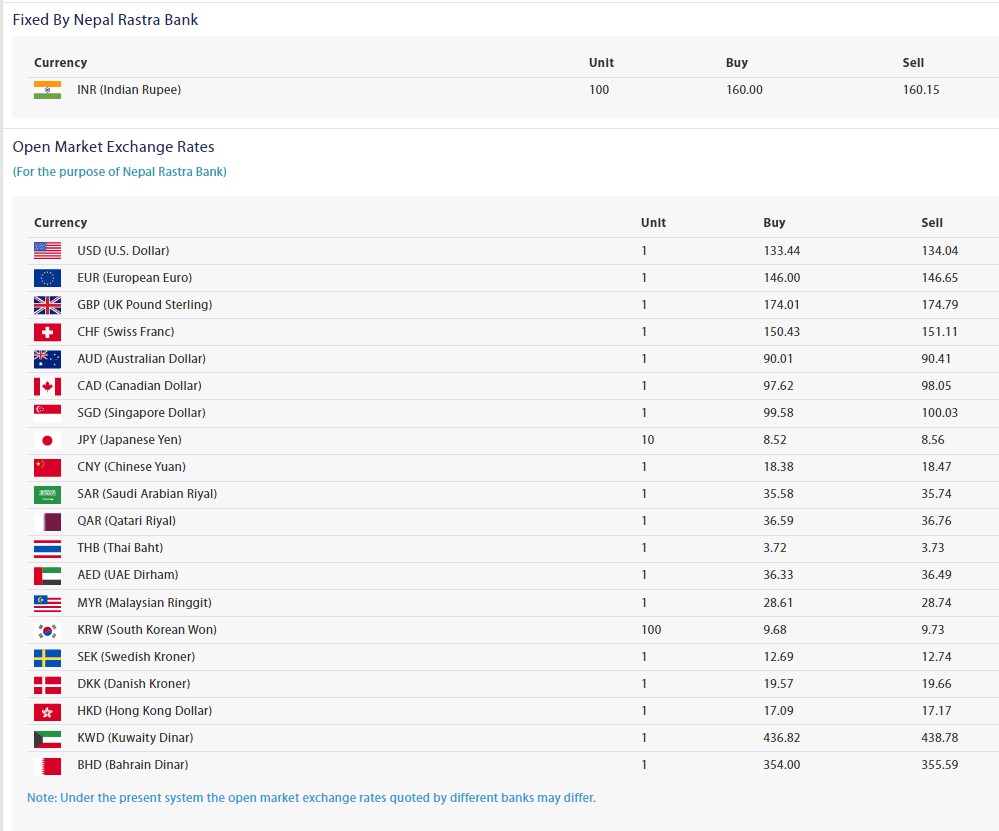
Task: Click USD (U.S. Dollar) currency name
Action: pyautogui.click(x=123, y=251)
